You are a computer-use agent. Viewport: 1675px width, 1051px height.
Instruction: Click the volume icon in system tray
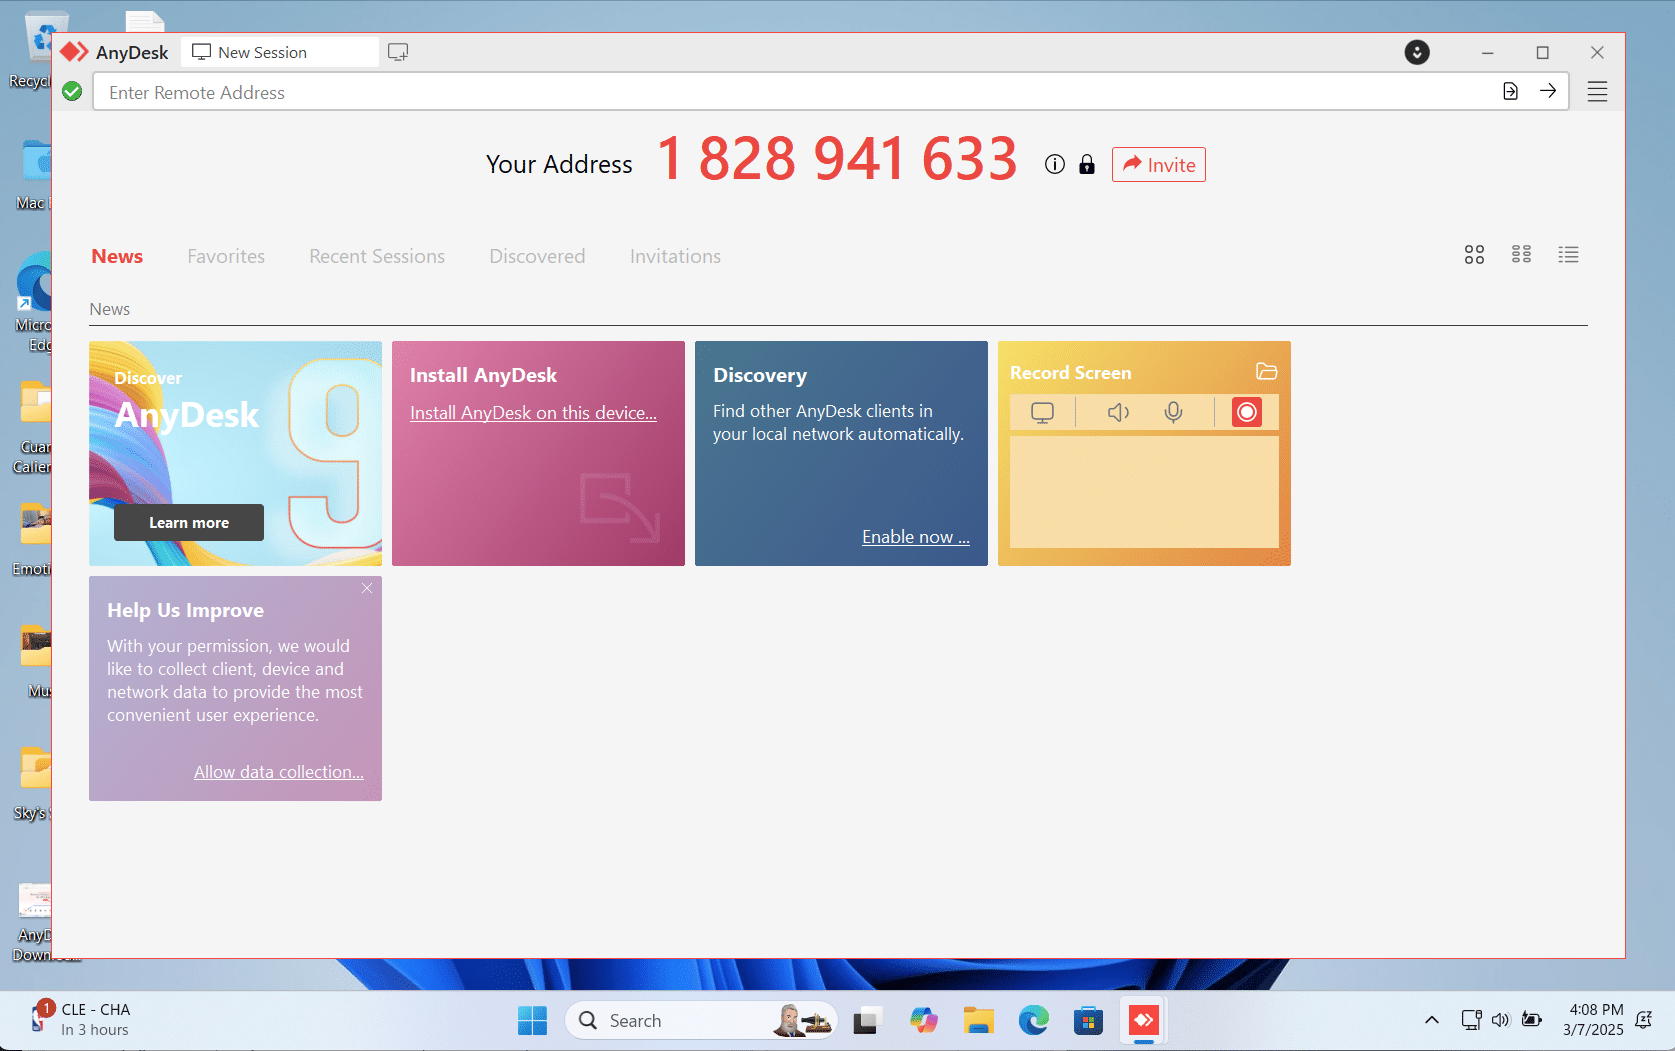[x=1500, y=1020]
